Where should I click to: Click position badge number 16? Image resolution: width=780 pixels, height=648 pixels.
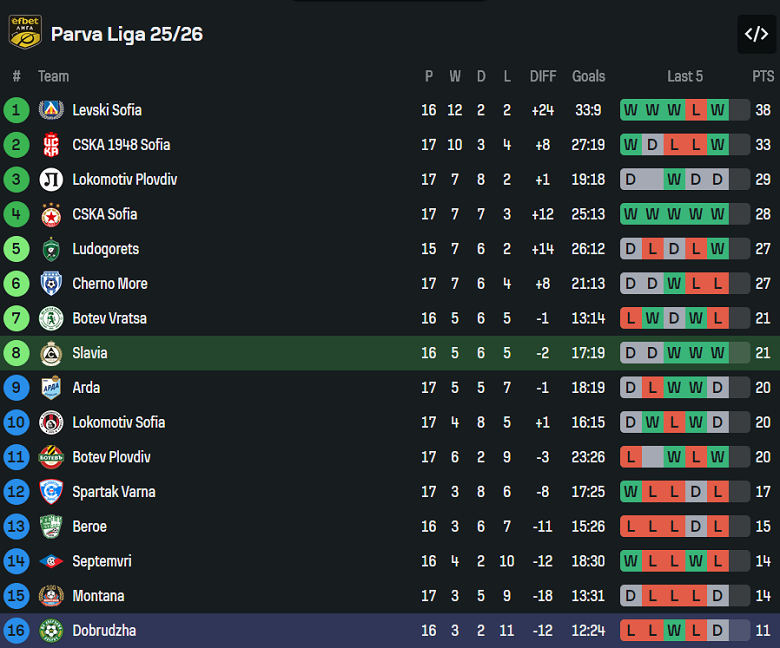point(17,631)
